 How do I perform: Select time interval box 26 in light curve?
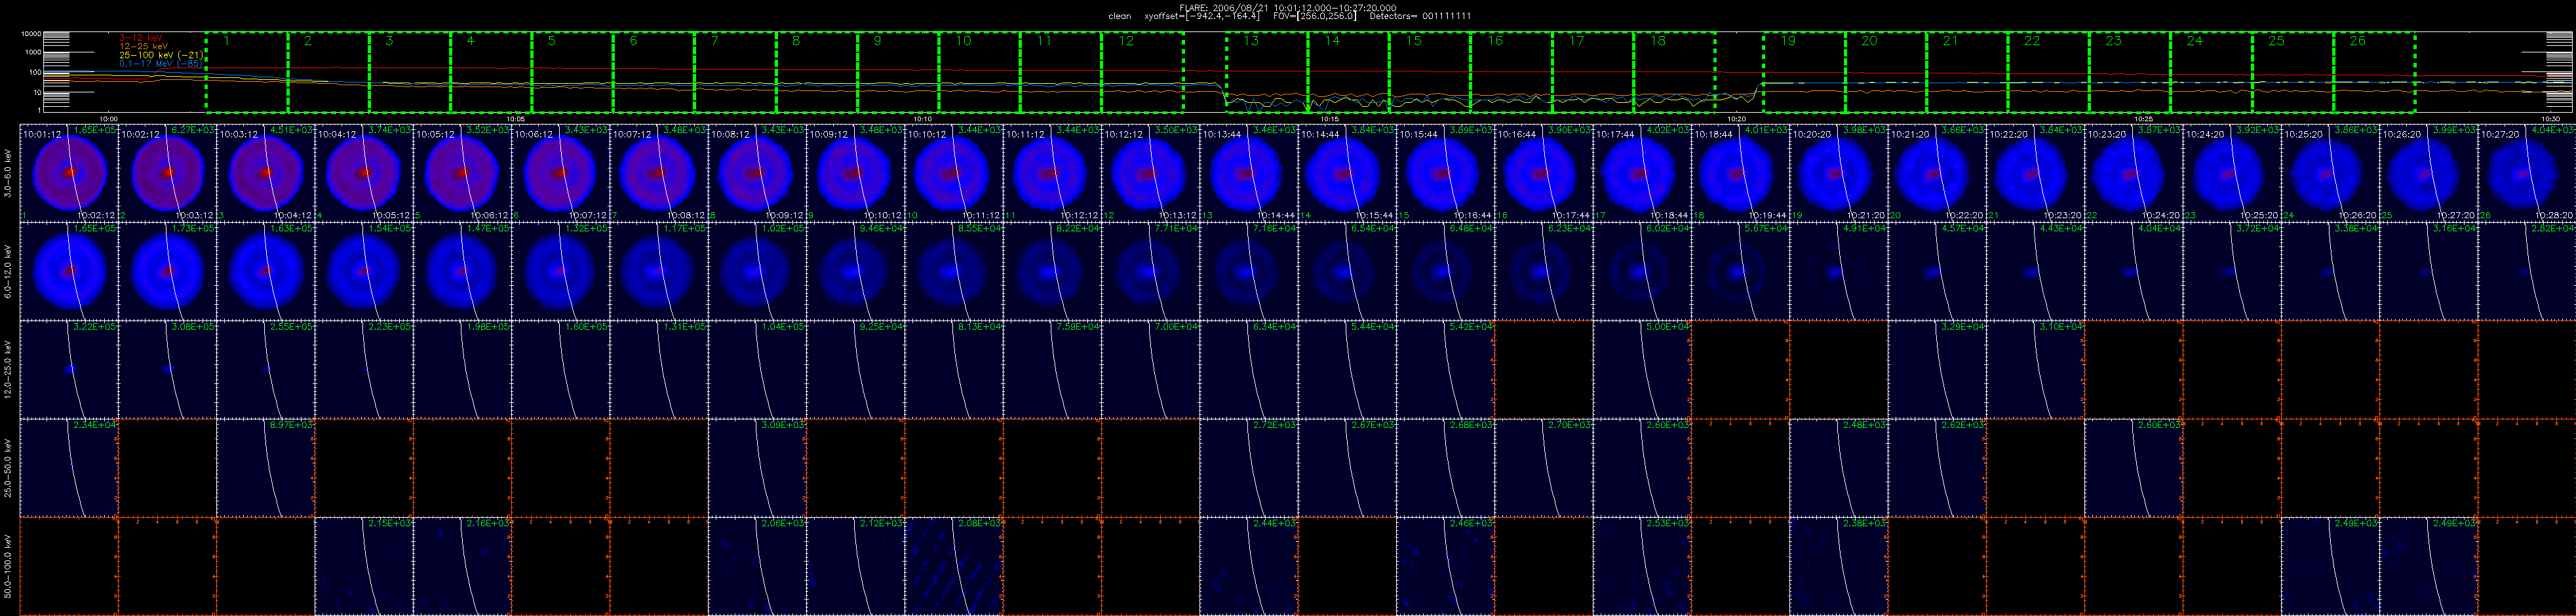tap(2375, 71)
